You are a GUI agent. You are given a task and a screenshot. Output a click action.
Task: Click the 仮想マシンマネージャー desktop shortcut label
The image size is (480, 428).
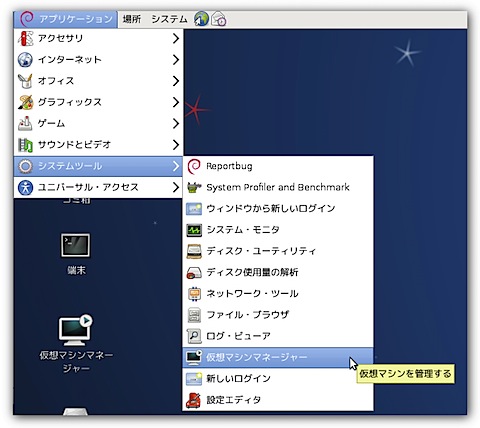click(76, 362)
